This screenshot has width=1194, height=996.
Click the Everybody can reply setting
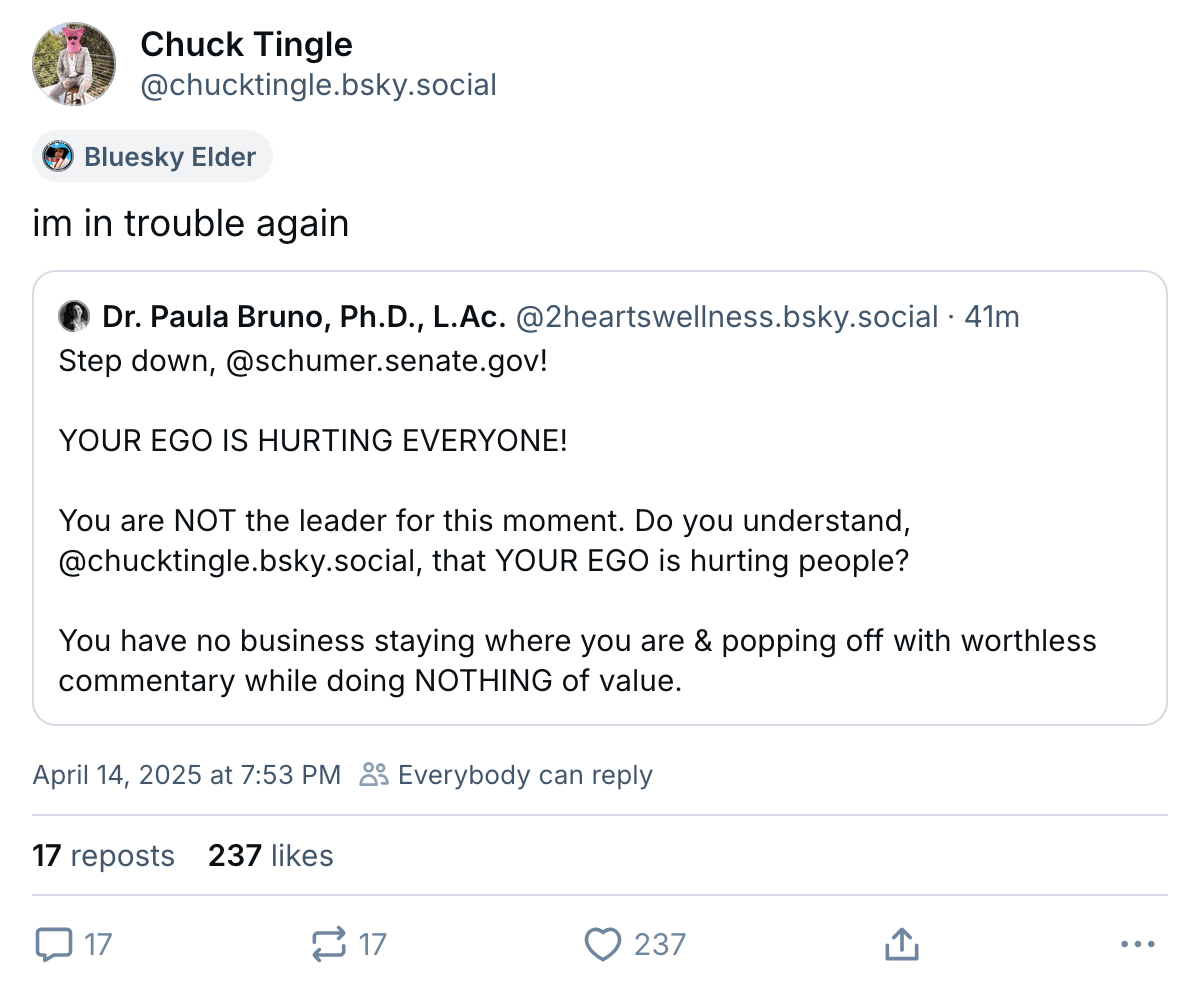(x=525, y=775)
